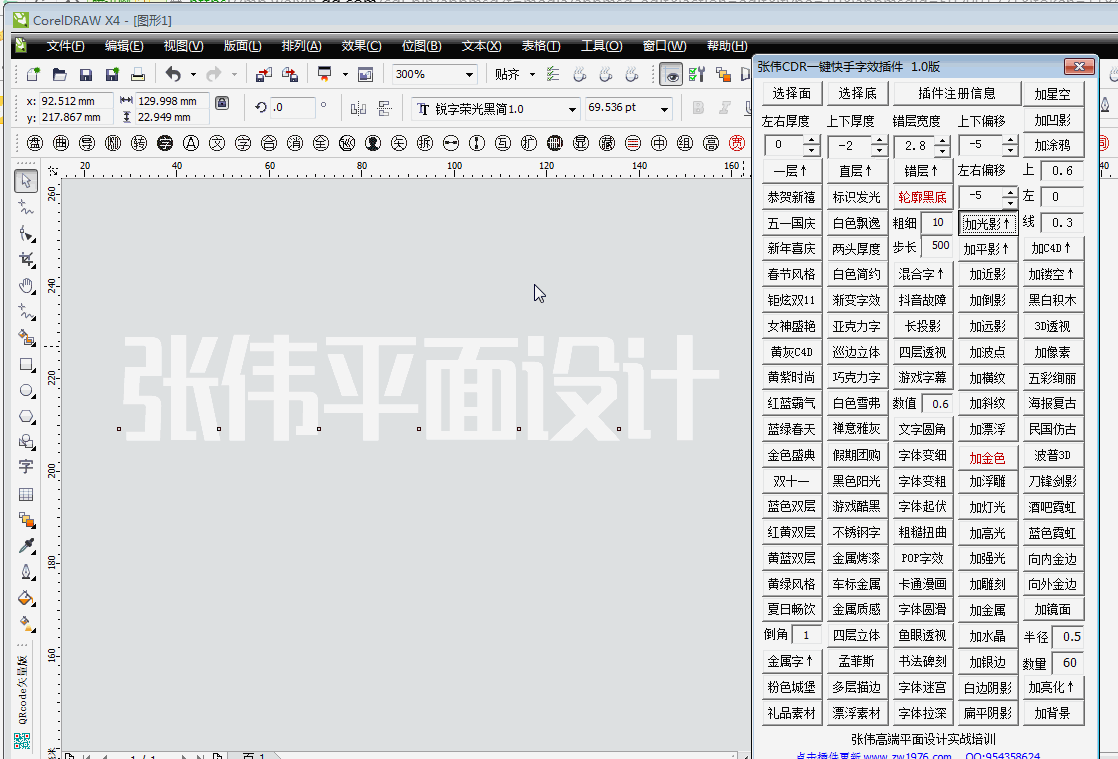The height and width of the screenshot is (759, 1118).
Task: Click the red 轮廓黑底 button
Action: [x=923, y=197]
